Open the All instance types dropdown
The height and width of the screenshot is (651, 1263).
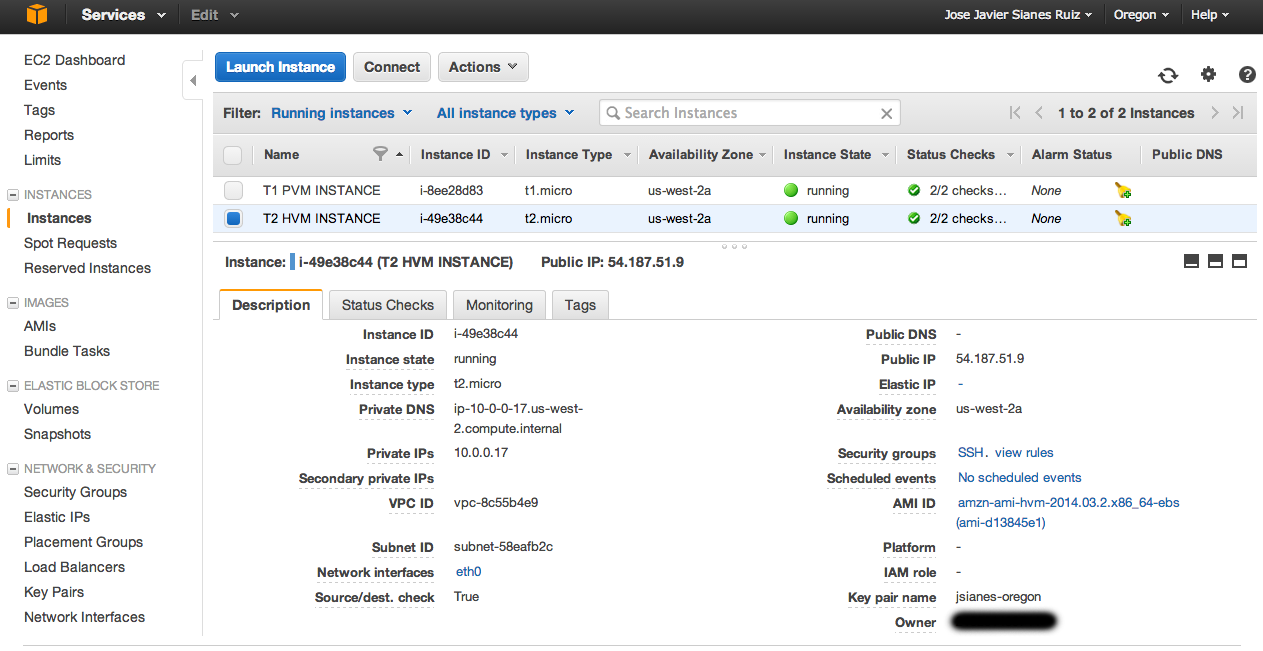click(x=505, y=113)
